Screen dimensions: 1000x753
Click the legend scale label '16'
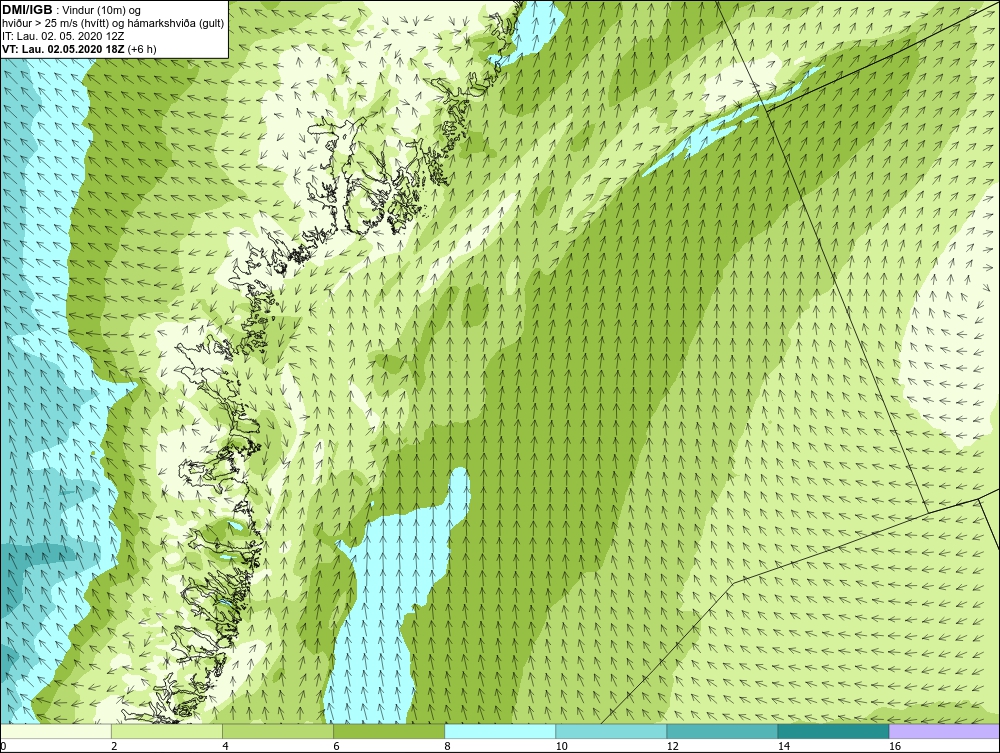point(895,746)
